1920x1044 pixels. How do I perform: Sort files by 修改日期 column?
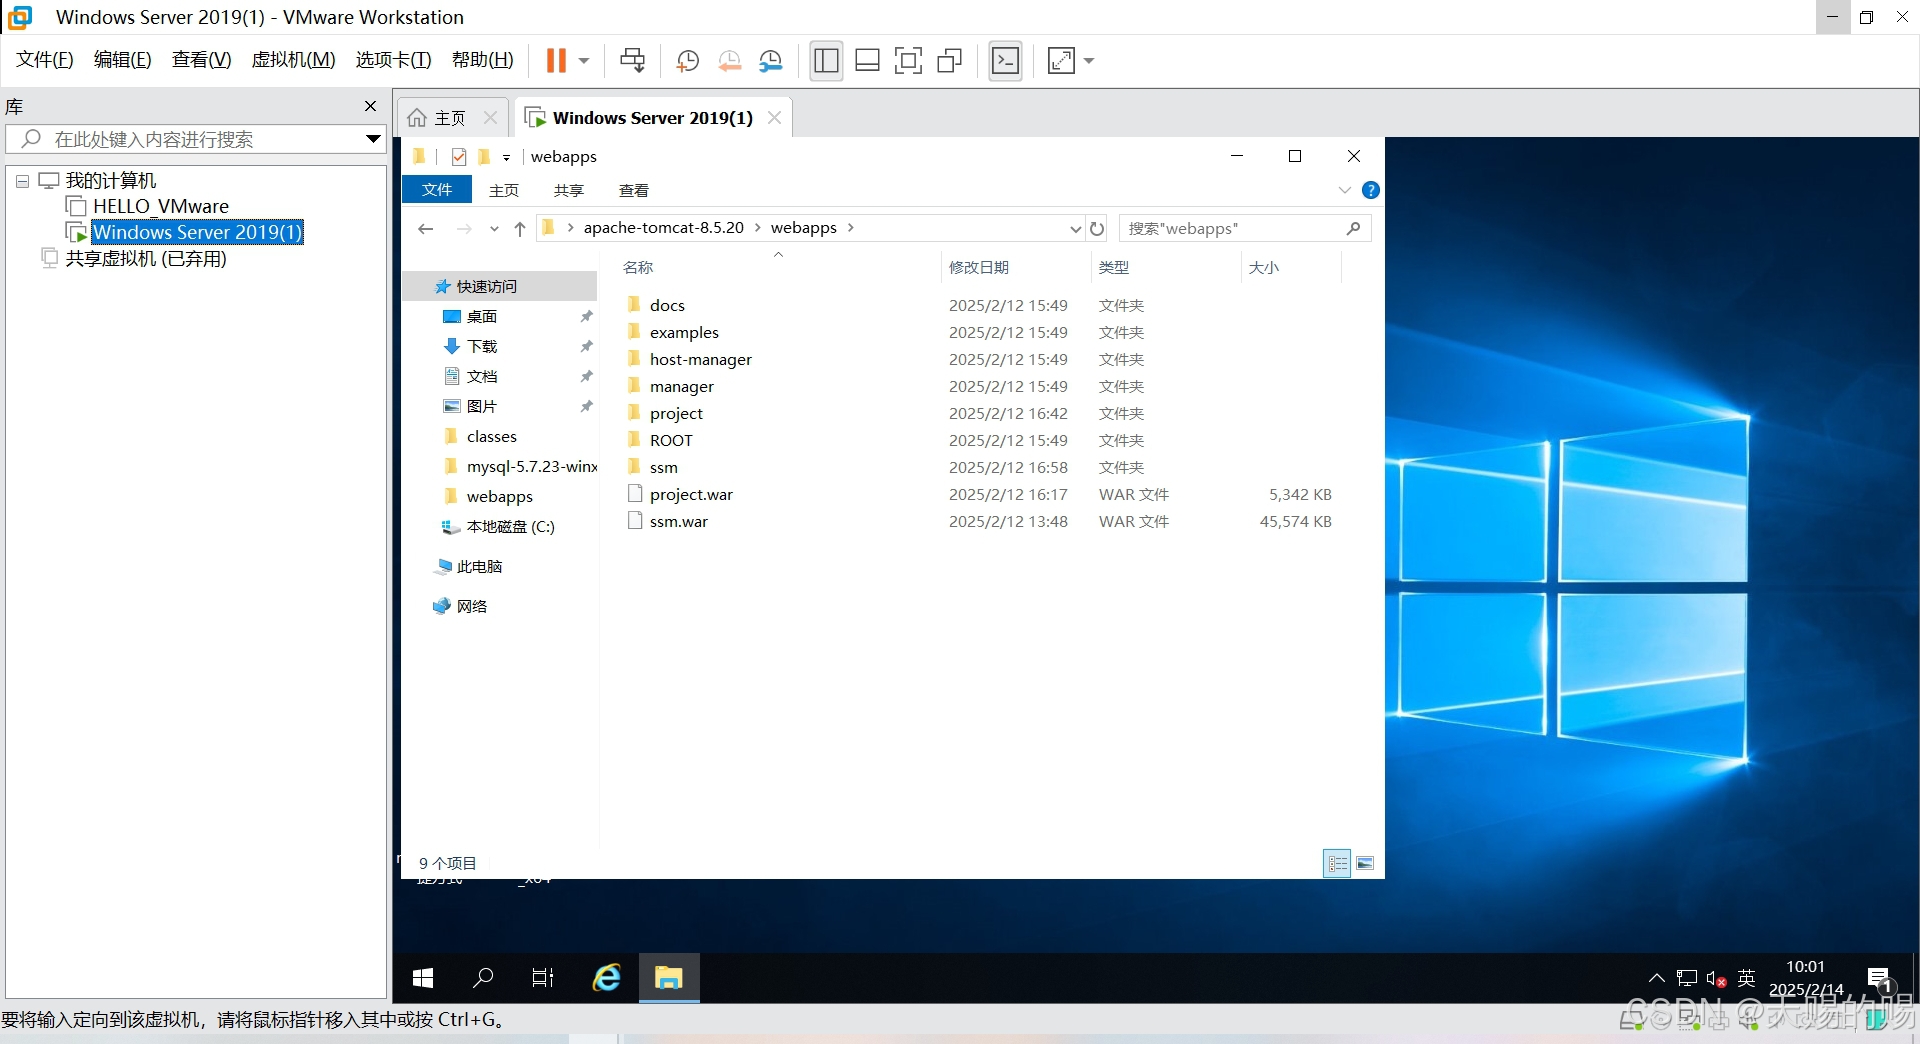(x=979, y=268)
